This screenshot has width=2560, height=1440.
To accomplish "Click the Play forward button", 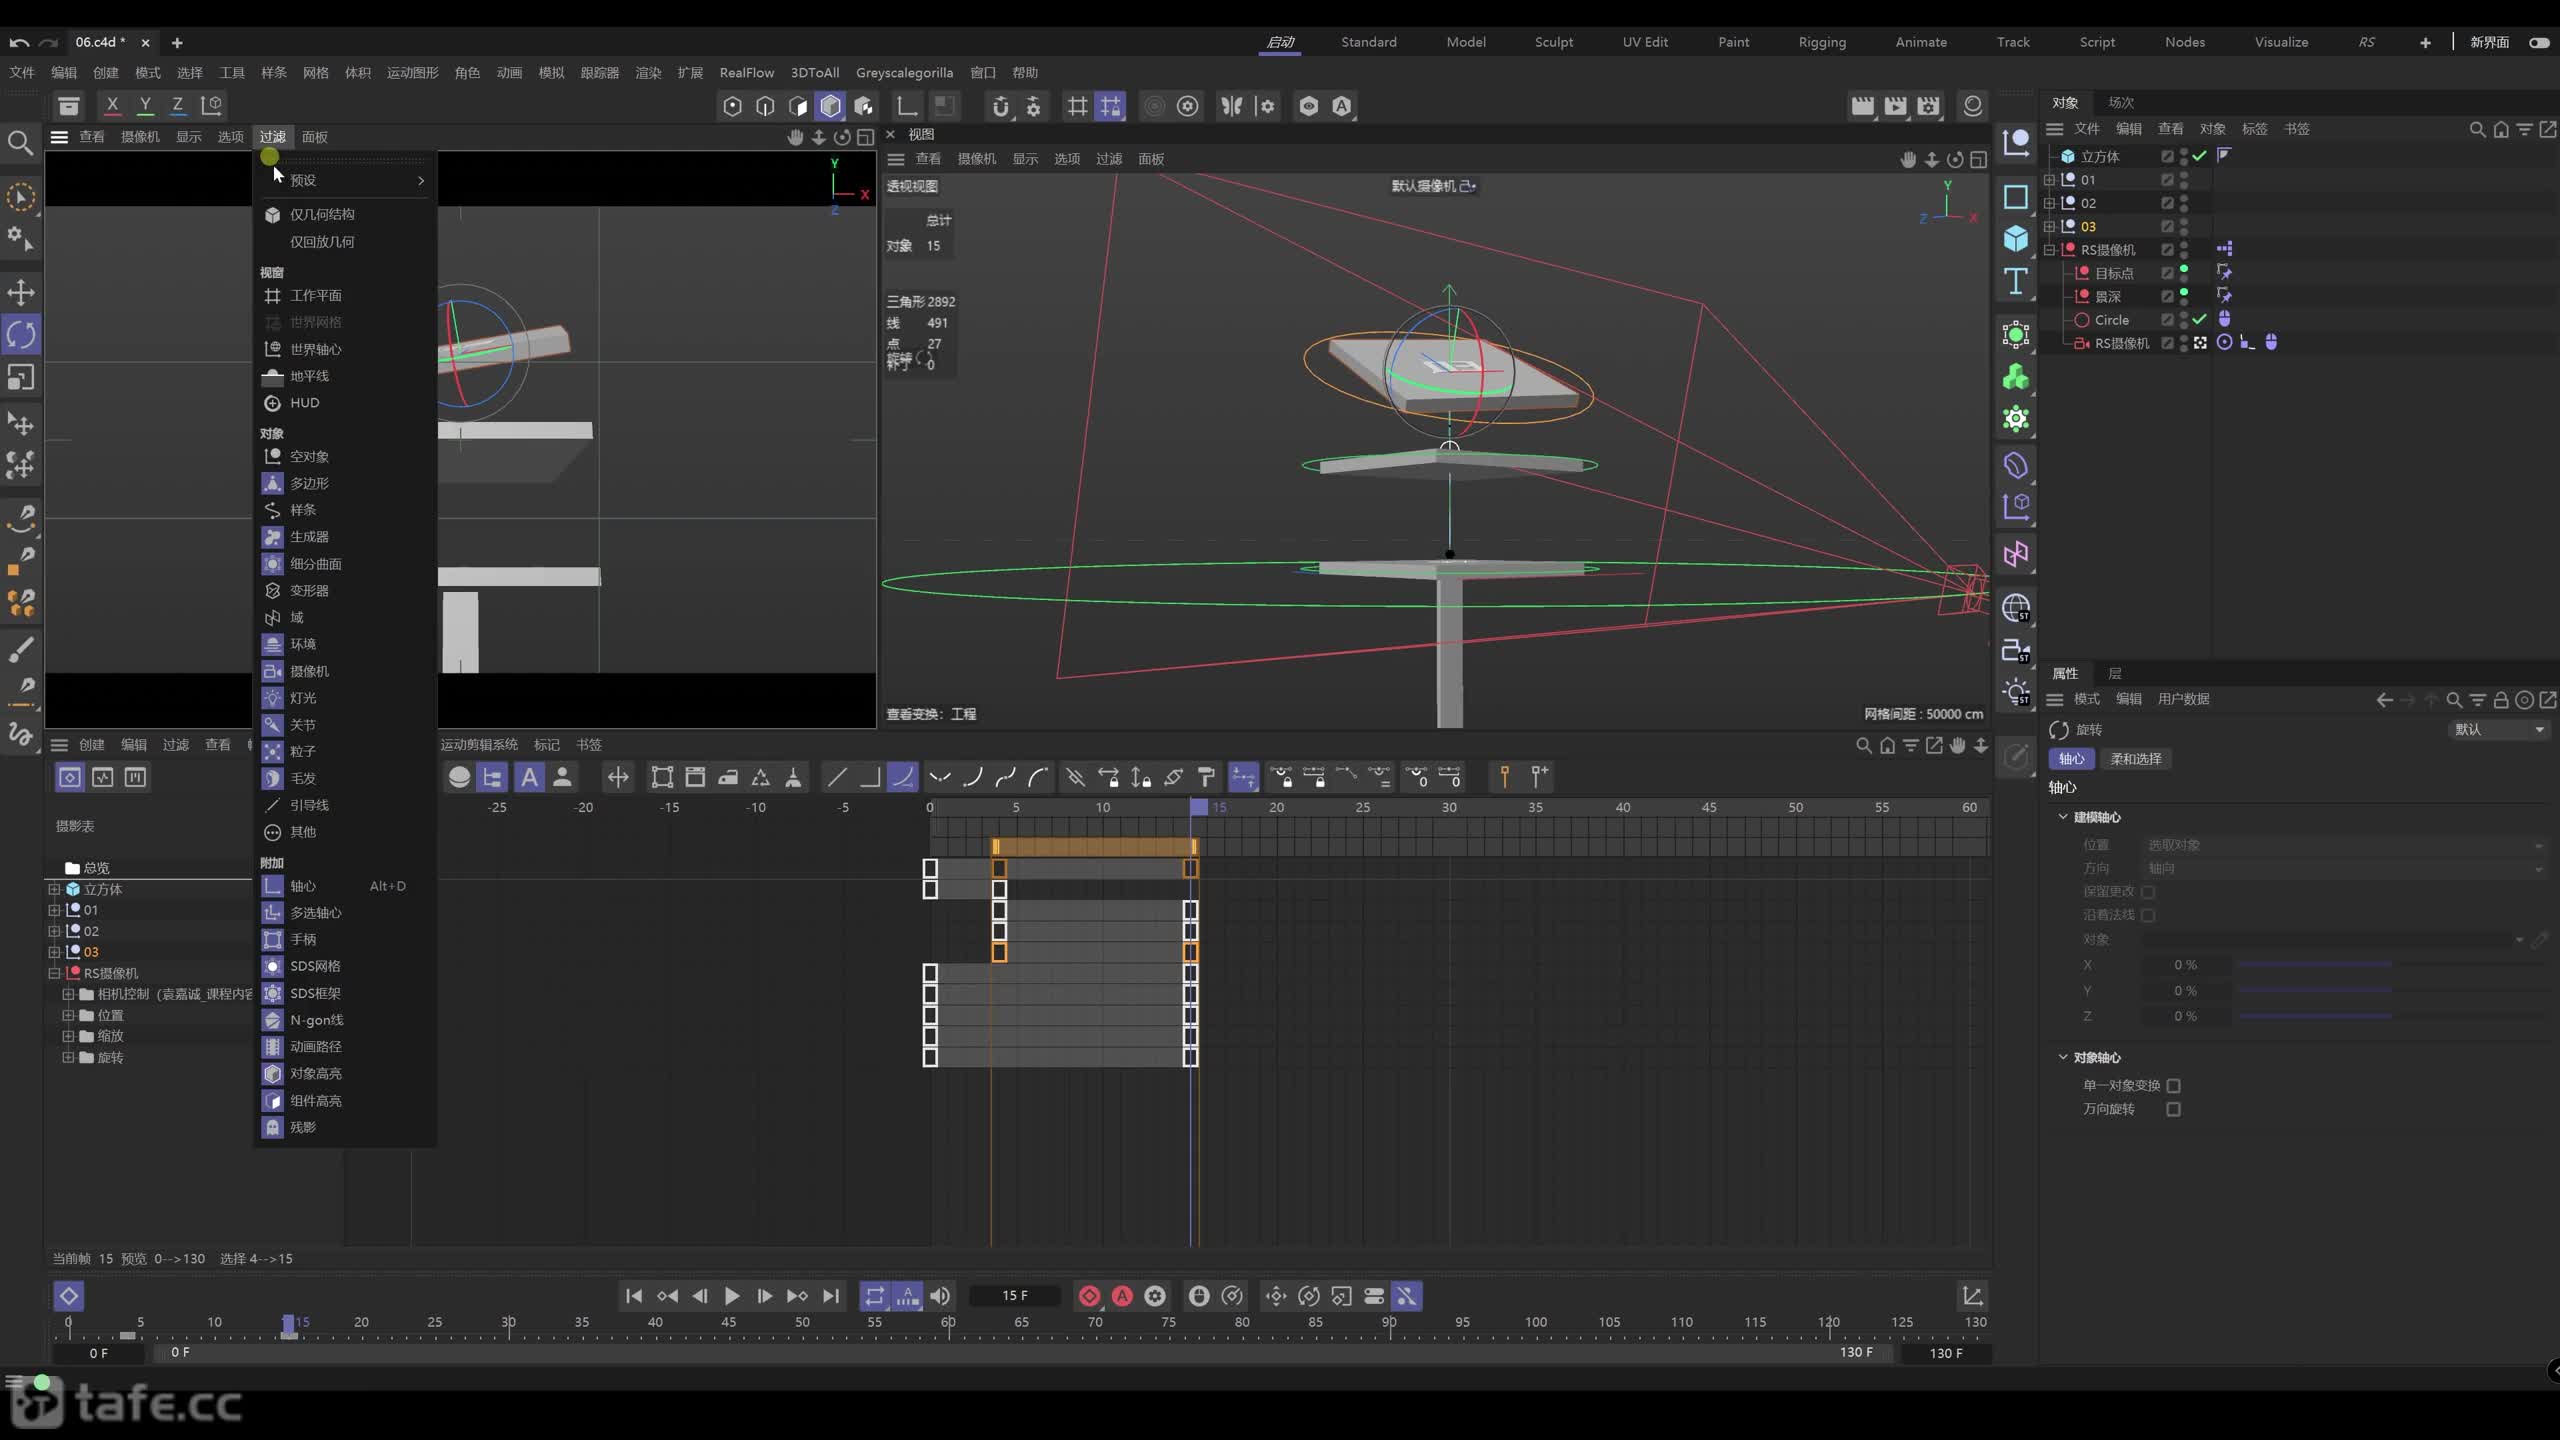I will [732, 1296].
